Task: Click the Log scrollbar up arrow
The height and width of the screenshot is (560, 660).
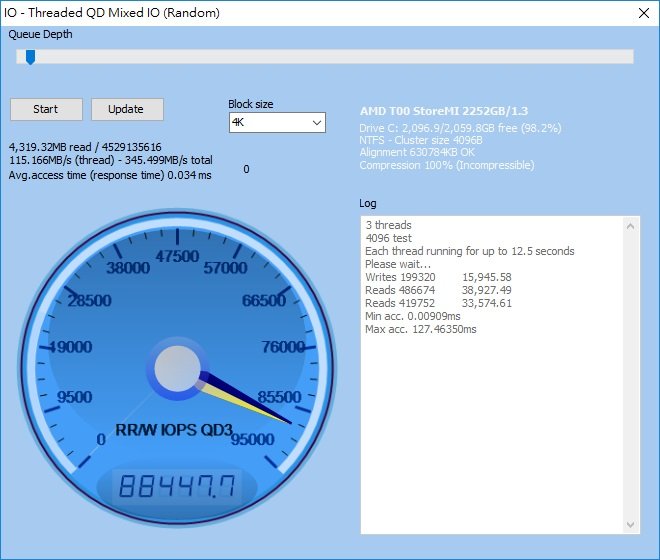Action: [630, 226]
